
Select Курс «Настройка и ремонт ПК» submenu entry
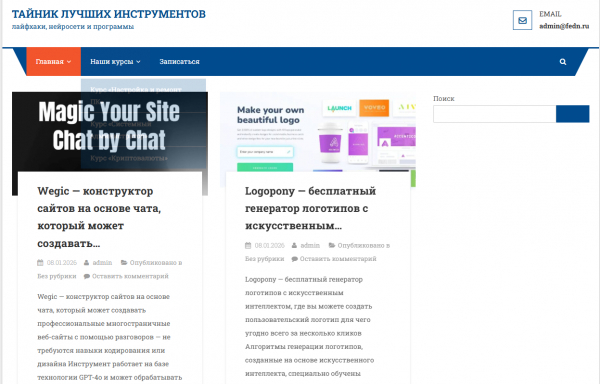[x=143, y=95]
